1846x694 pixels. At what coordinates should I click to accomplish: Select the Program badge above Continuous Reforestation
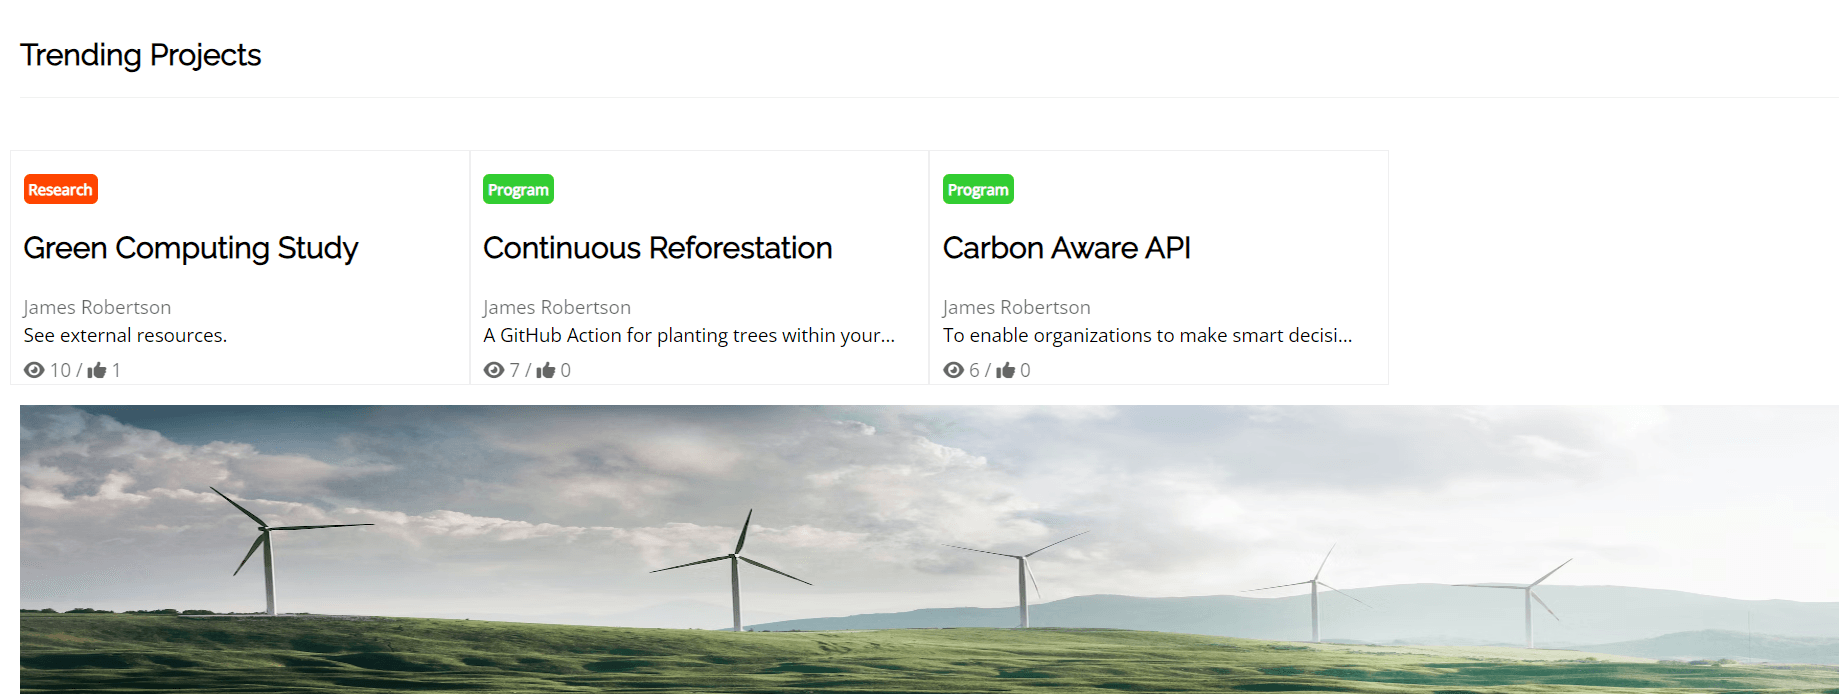pos(518,189)
